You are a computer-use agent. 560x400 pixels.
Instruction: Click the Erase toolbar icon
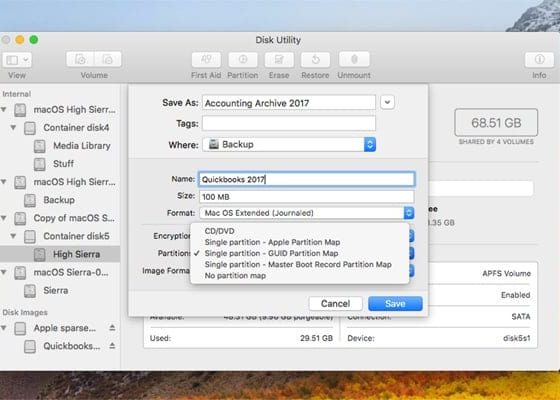(x=279, y=59)
